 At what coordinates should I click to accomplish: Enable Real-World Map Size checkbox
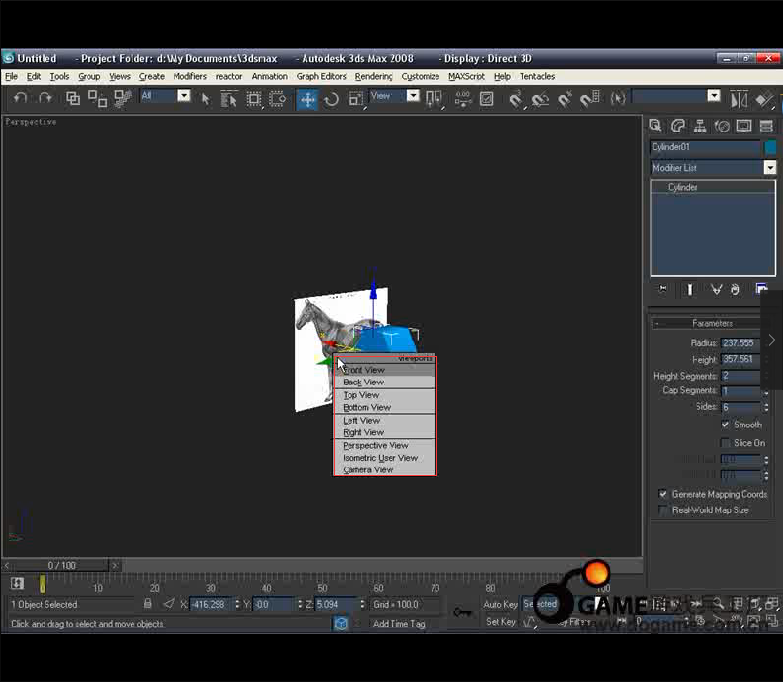coord(663,510)
